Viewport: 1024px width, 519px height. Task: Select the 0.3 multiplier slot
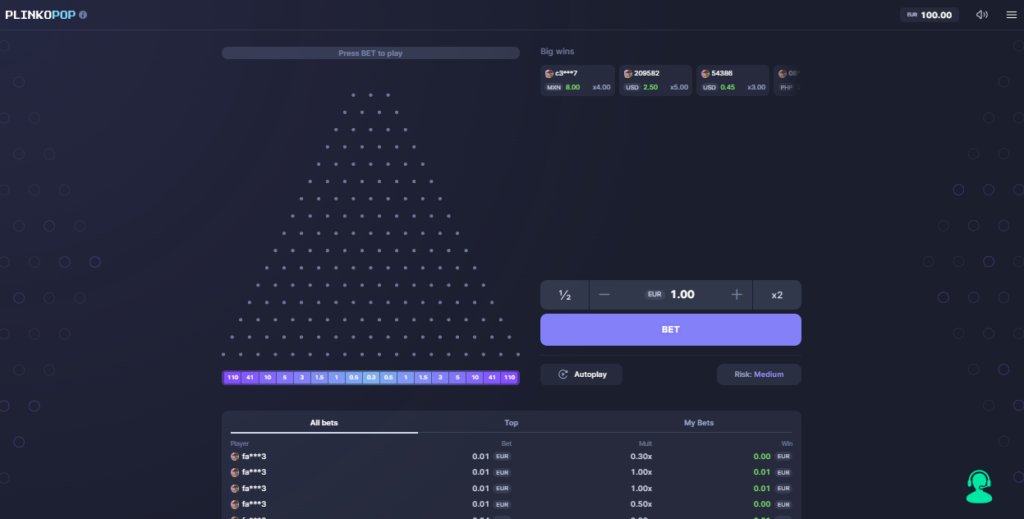pos(371,377)
